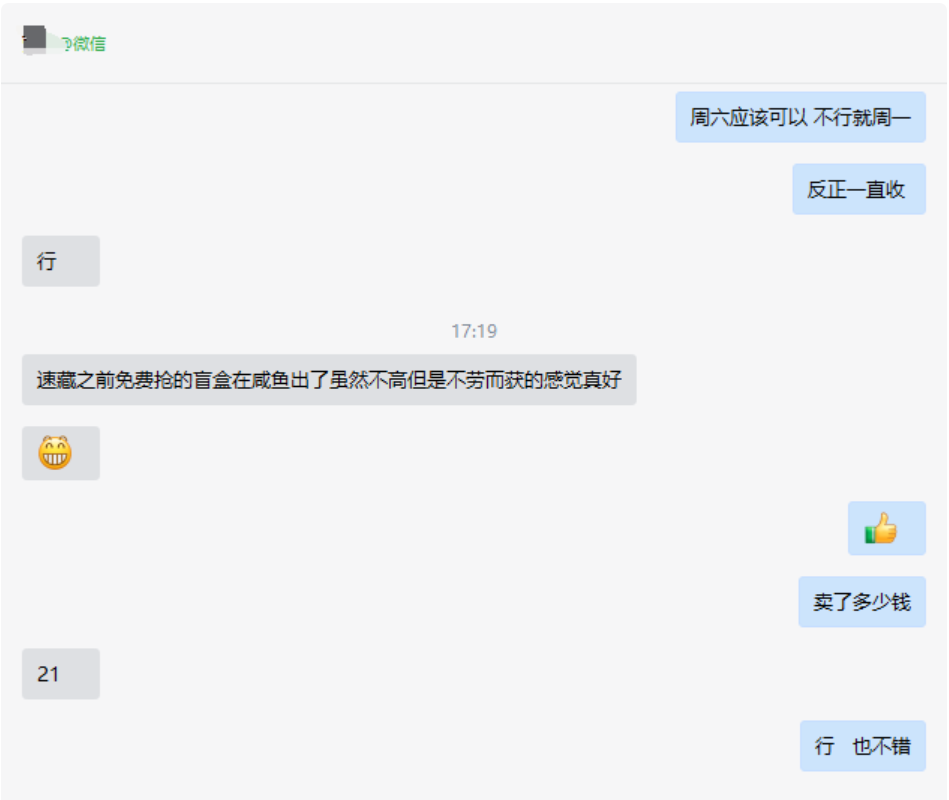Select the 周六应该可以 不行就周一 message bubble

click(800, 117)
